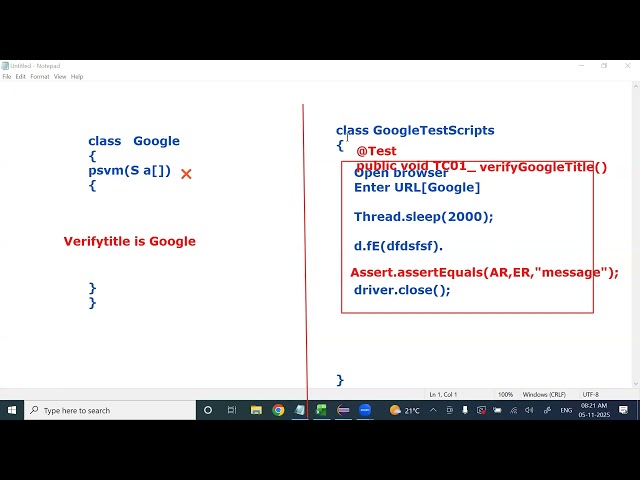Open Task View on the taskbar
The image size is (640, 480).
232,410
